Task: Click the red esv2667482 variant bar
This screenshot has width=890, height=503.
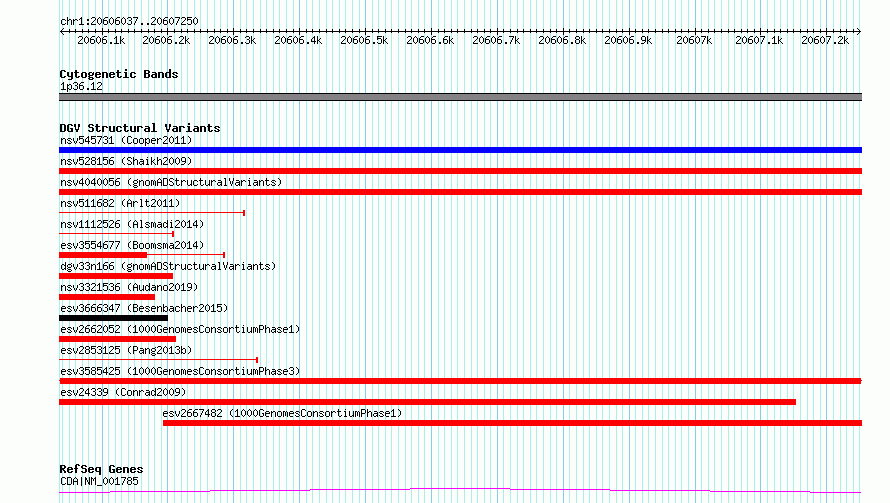Action: [513, 423]
